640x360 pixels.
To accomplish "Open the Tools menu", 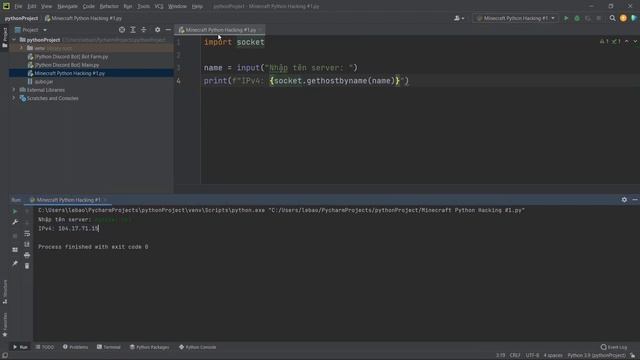I will (x=143, y=7).
